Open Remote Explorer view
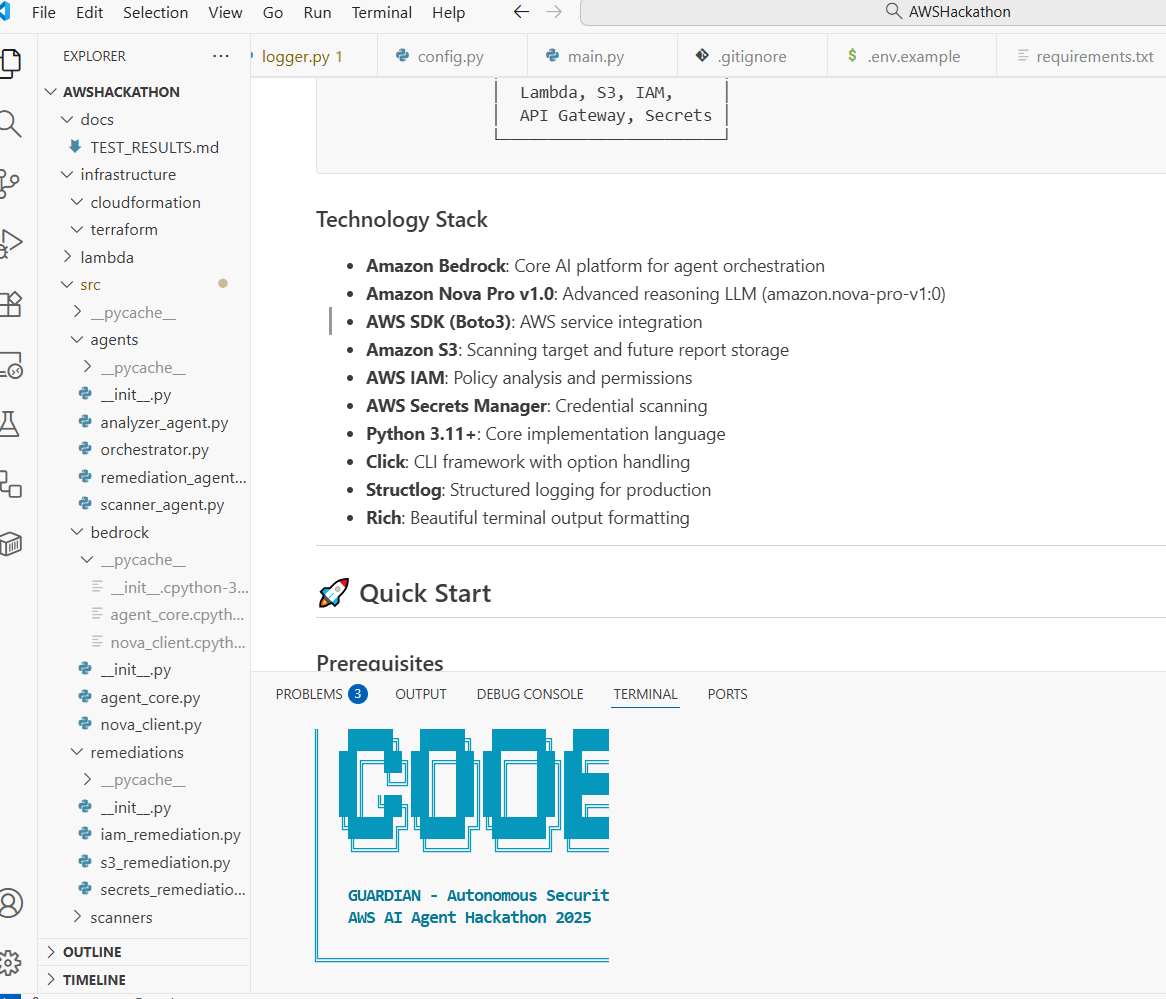1166x999 pixels. click(10, 364)
